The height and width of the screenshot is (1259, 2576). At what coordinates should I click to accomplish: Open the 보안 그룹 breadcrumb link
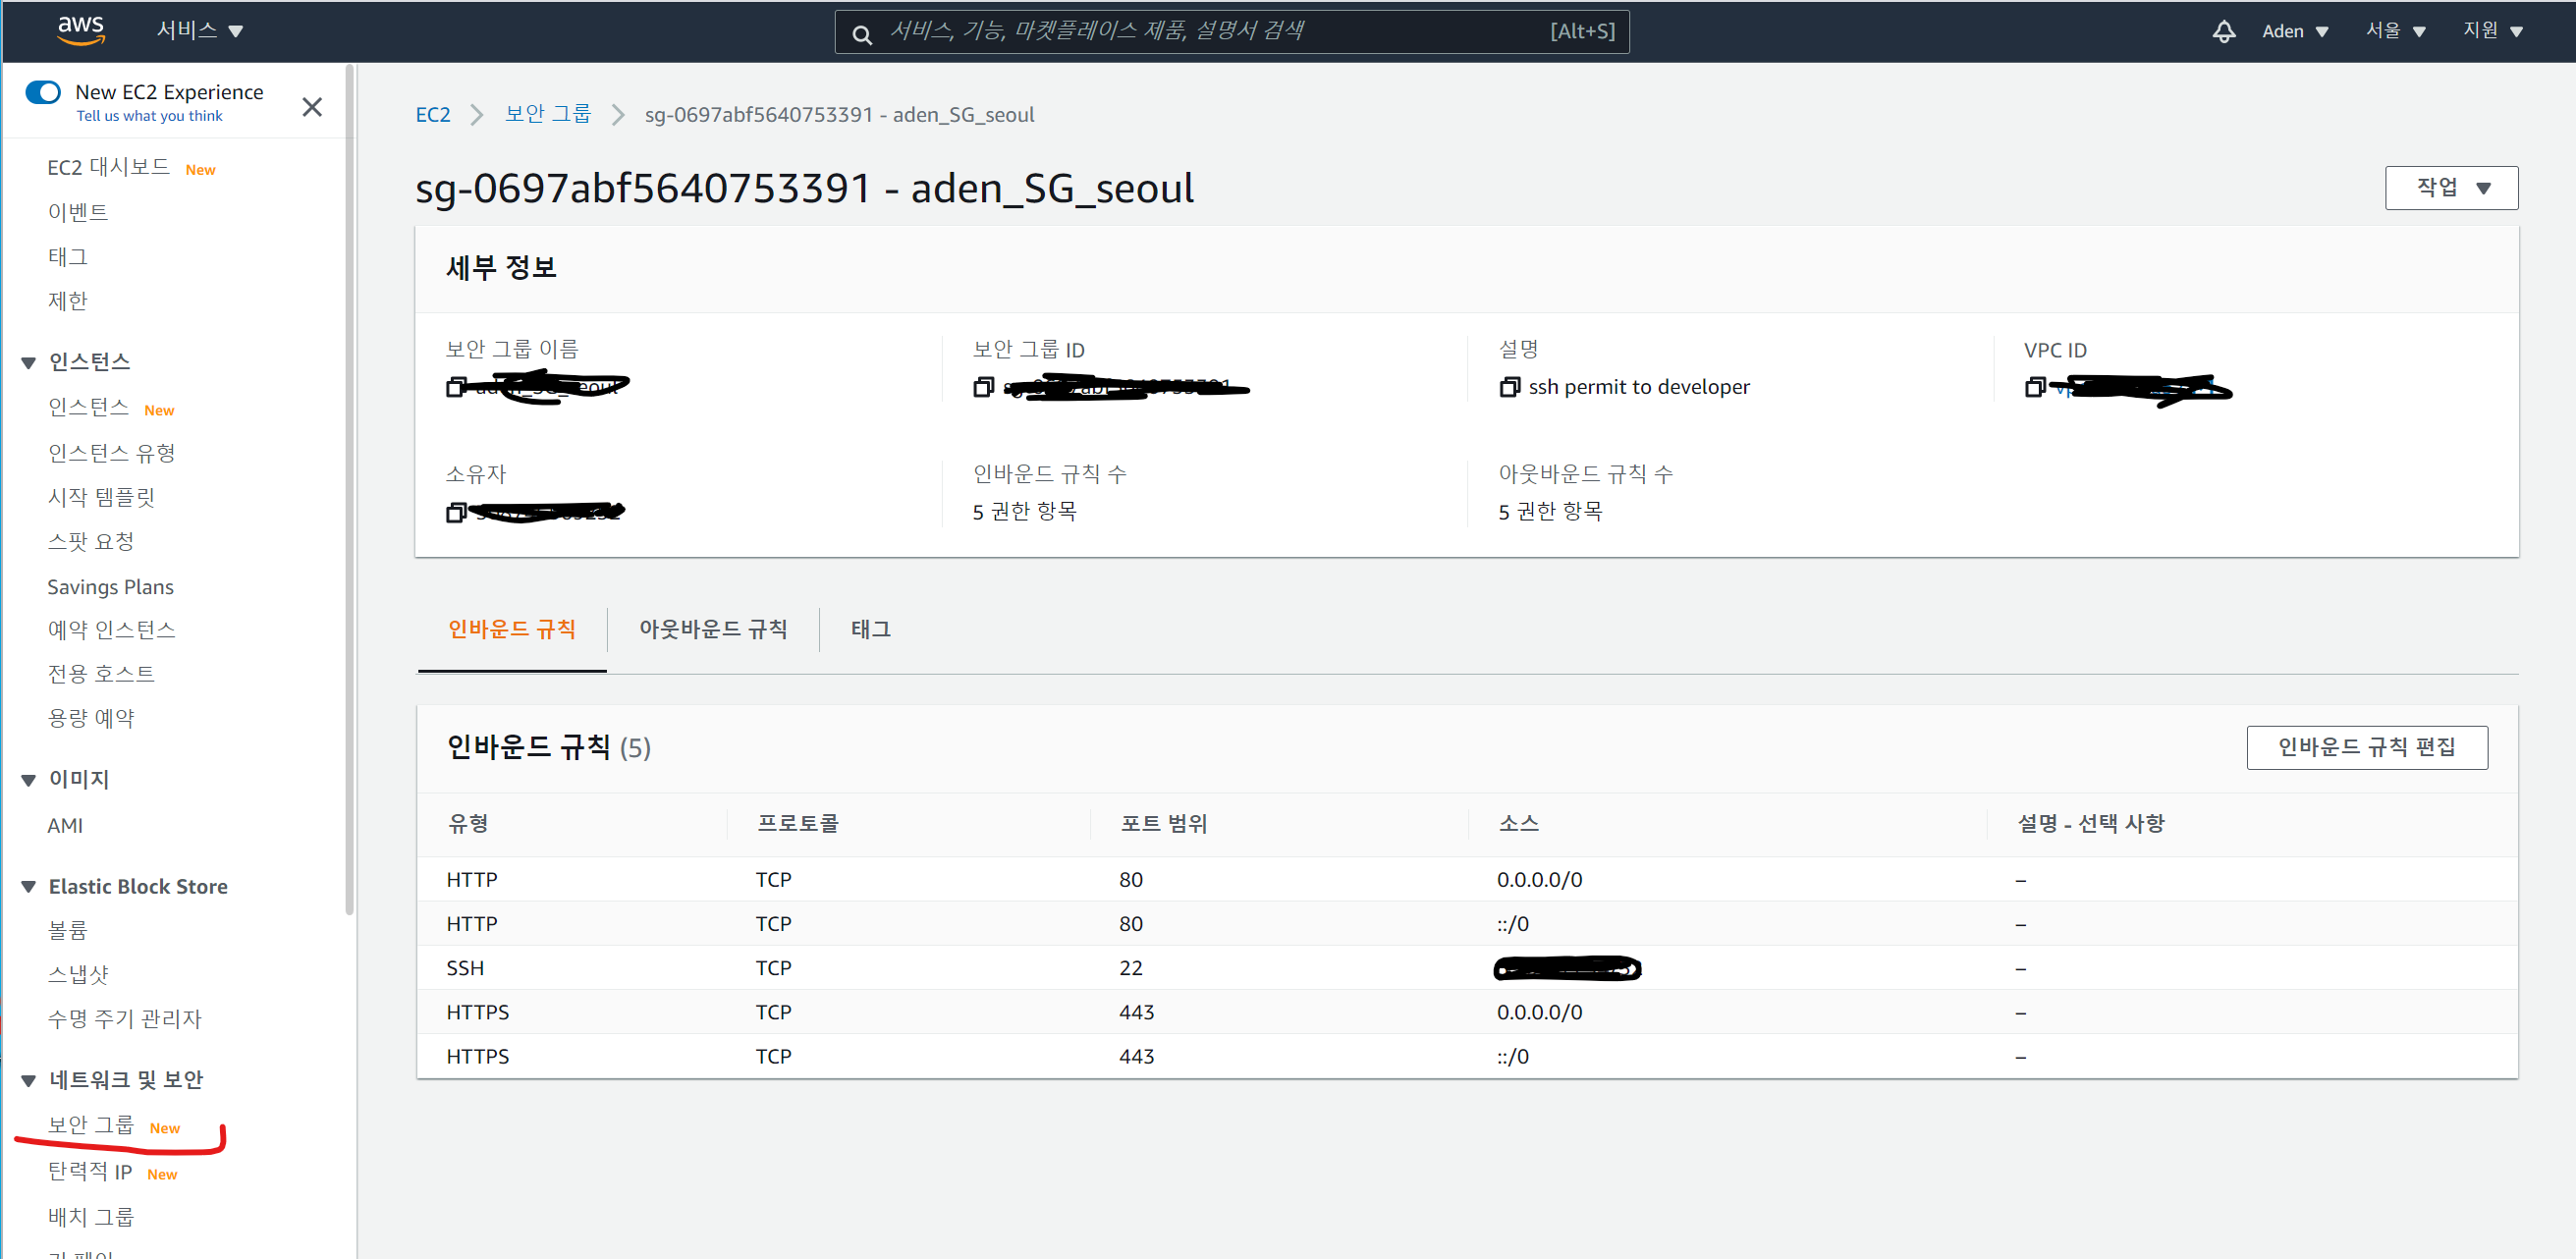[547, 114]
